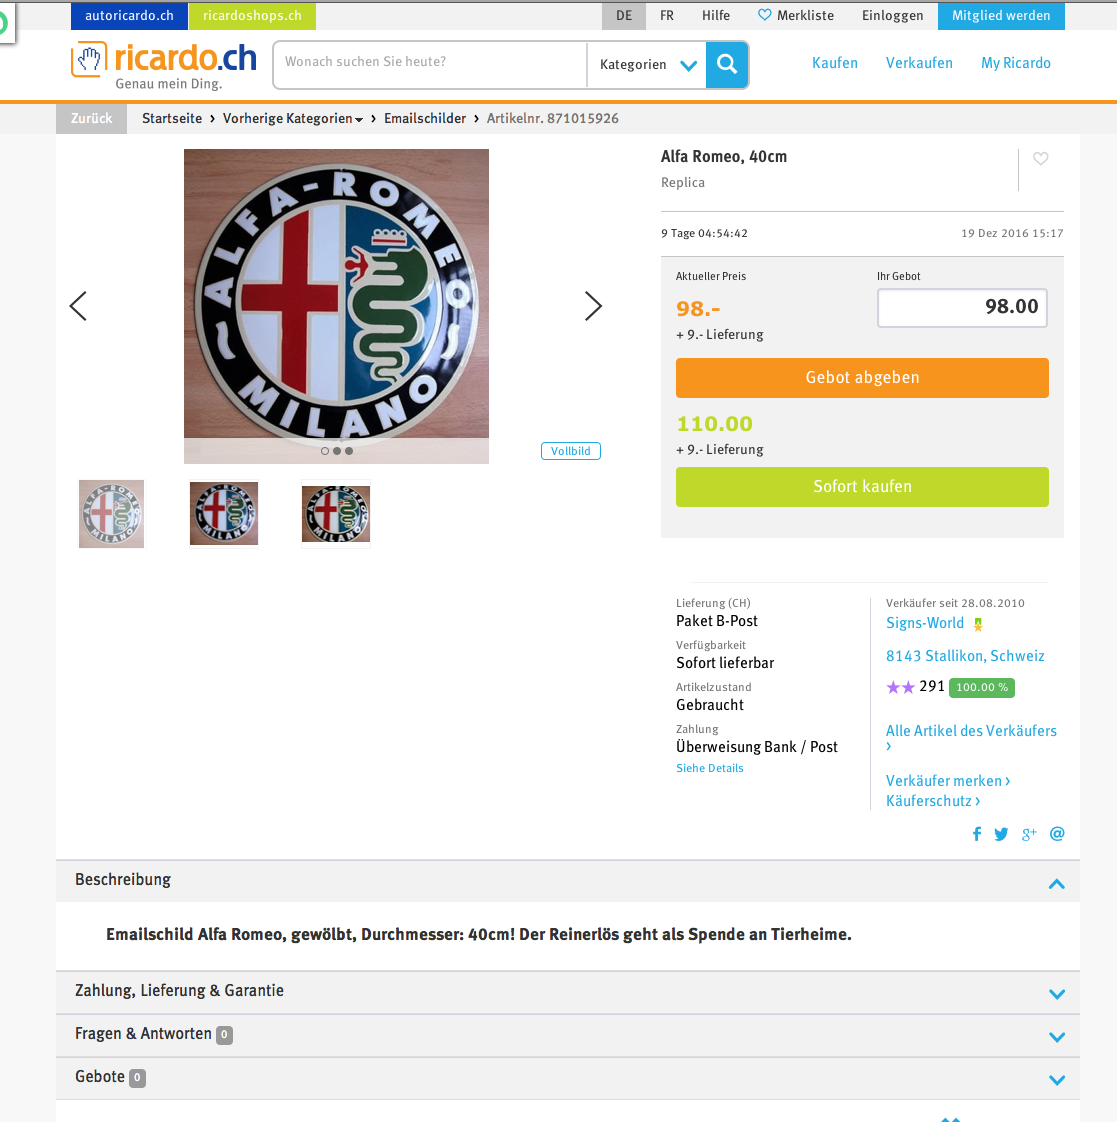The height and width of the screenshot is (1122, 1117).
Task: Switch to autoricardo.ch tab
Action: 130,16
